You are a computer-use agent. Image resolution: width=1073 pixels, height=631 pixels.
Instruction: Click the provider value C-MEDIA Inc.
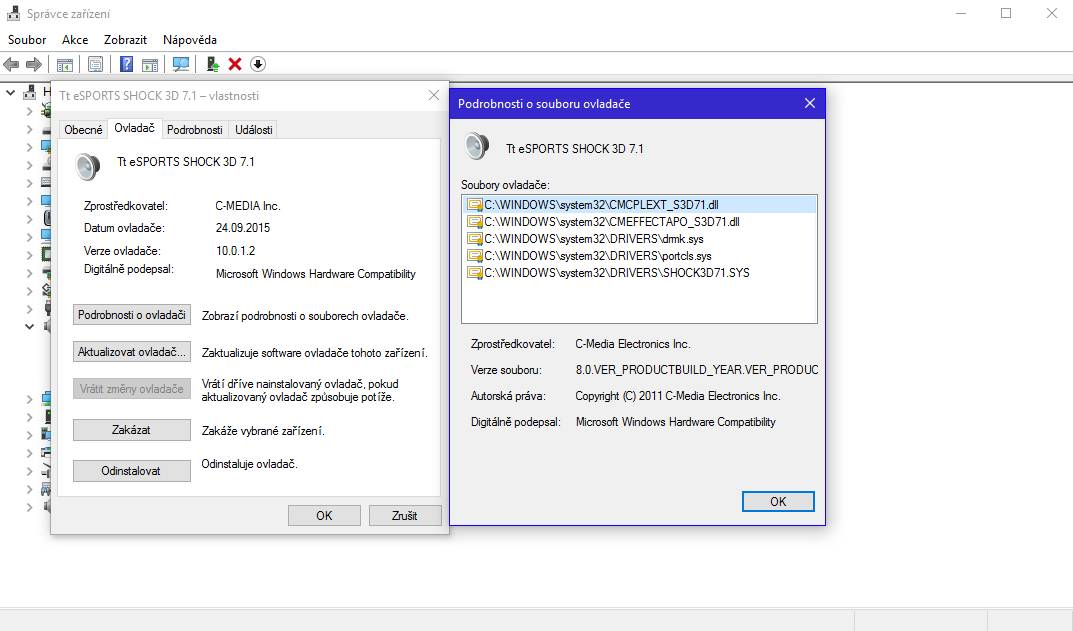point(248,206)
